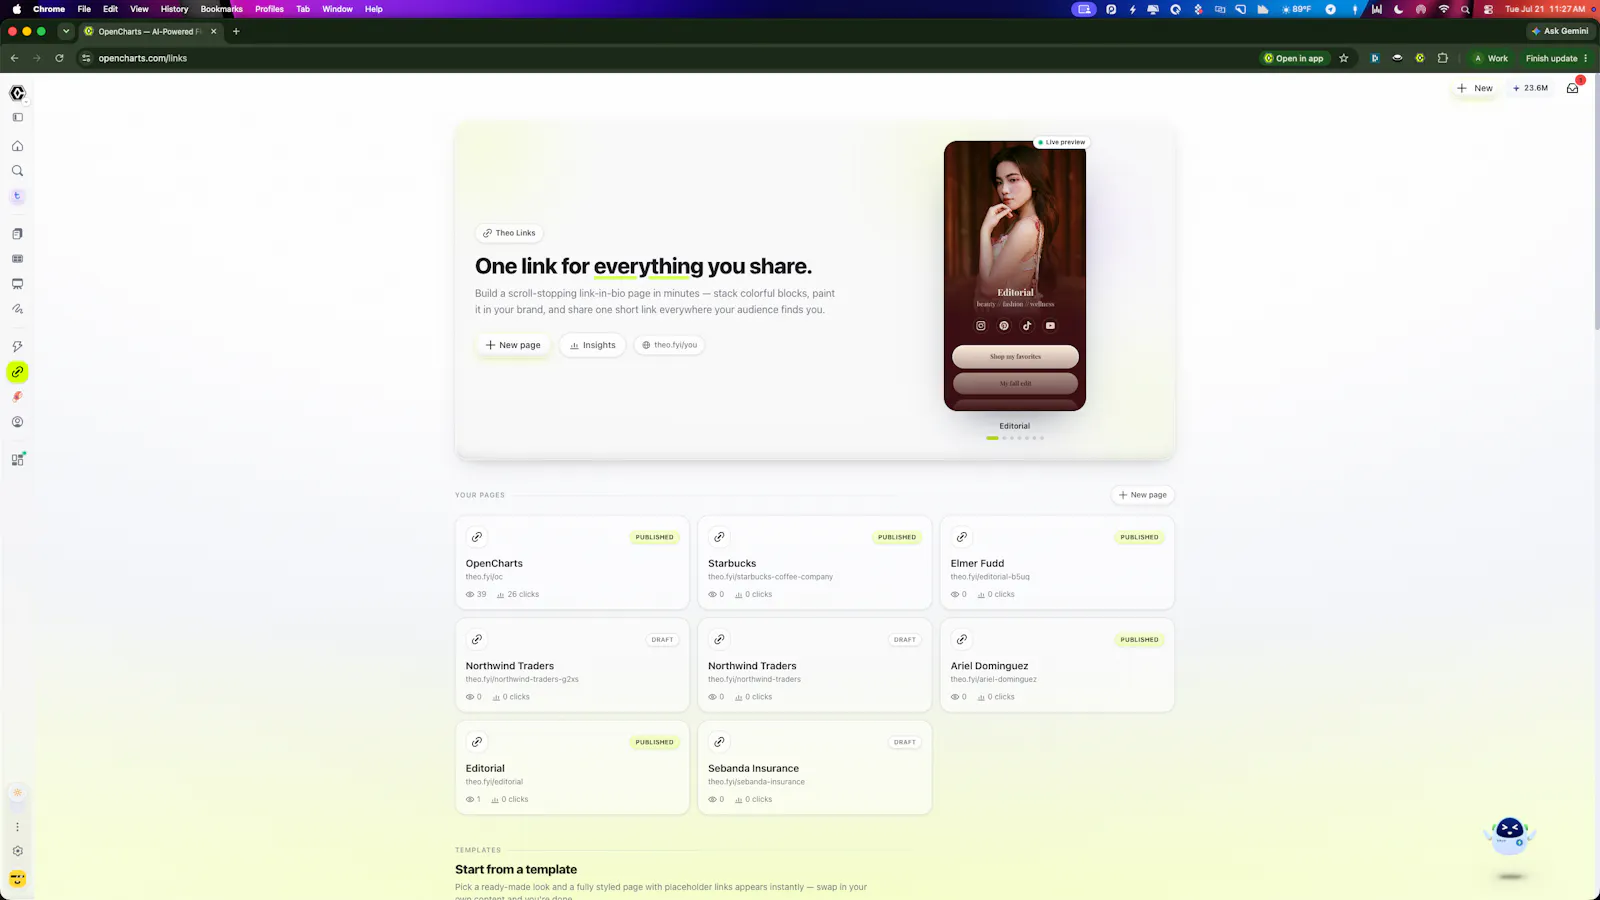
Task: Open the Sebanda Insurance page card
Action: click(815, 768)
